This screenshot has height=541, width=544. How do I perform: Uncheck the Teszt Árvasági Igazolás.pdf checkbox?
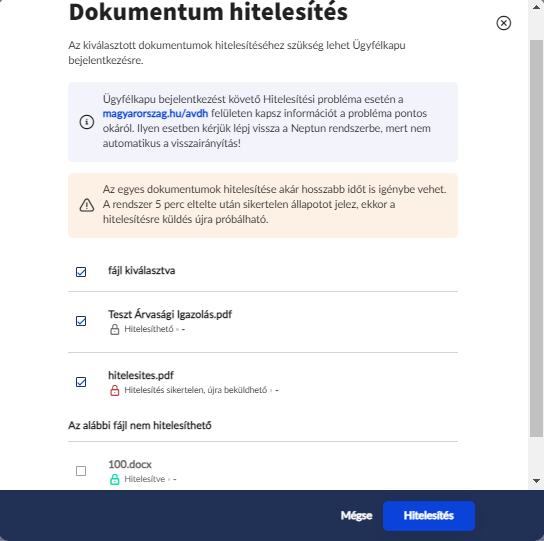[81, 321]
